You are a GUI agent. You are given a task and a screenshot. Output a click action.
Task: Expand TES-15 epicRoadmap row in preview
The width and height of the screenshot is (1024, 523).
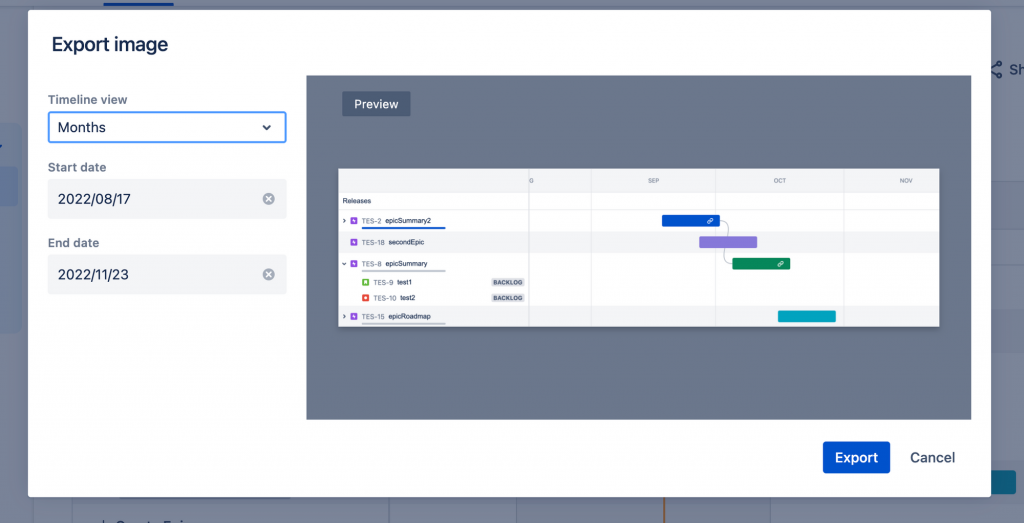point(344,317)
